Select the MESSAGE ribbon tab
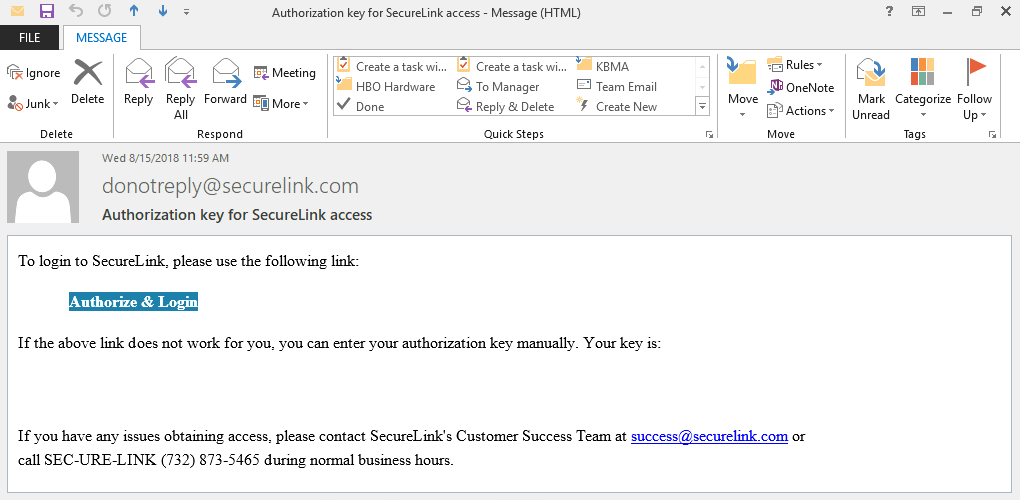 click(101, 38)
